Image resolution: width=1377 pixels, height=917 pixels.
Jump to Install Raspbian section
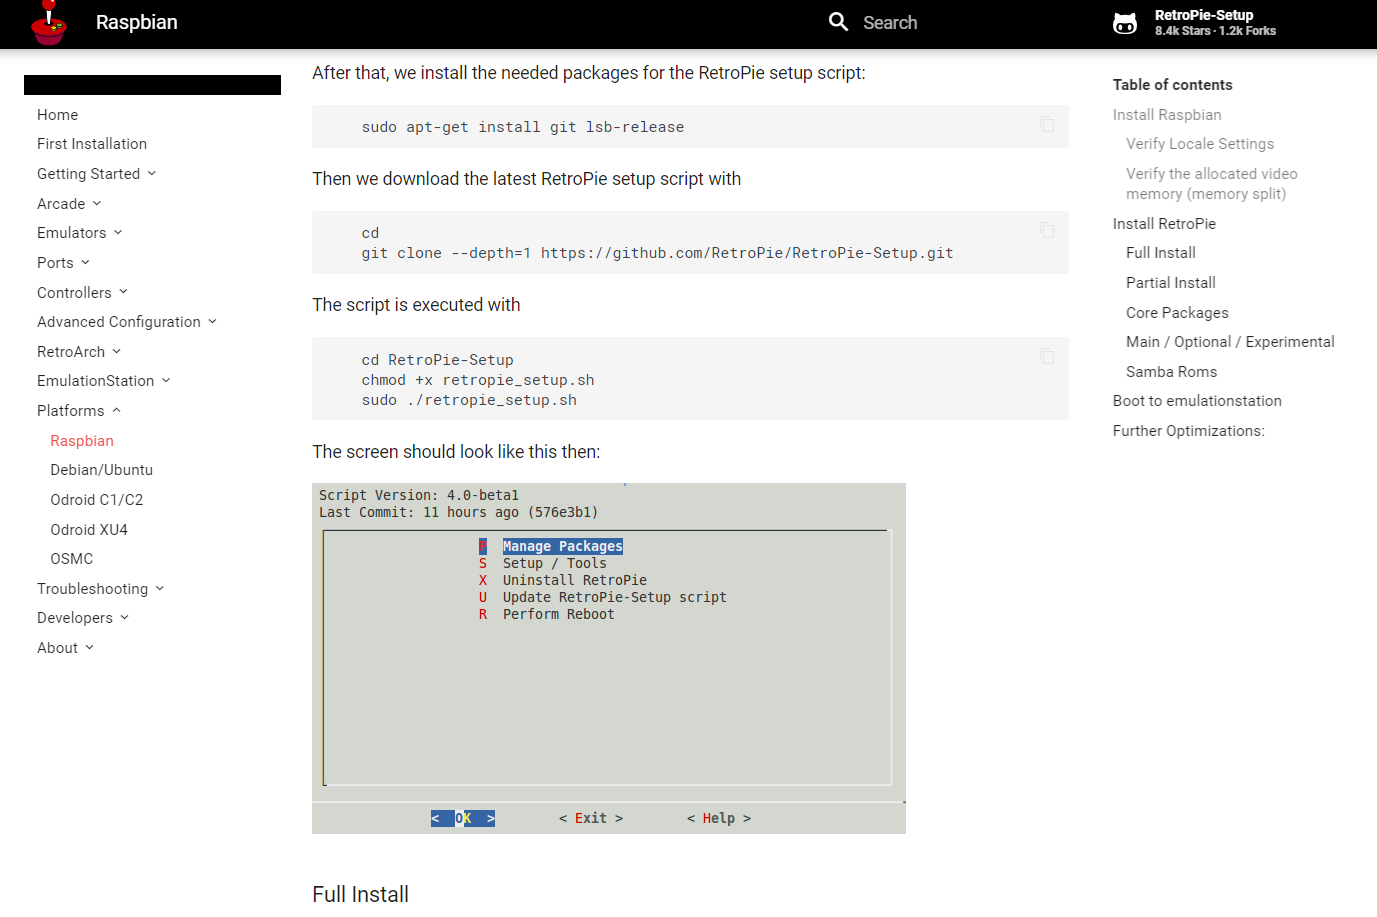(x=1167, y=115)
